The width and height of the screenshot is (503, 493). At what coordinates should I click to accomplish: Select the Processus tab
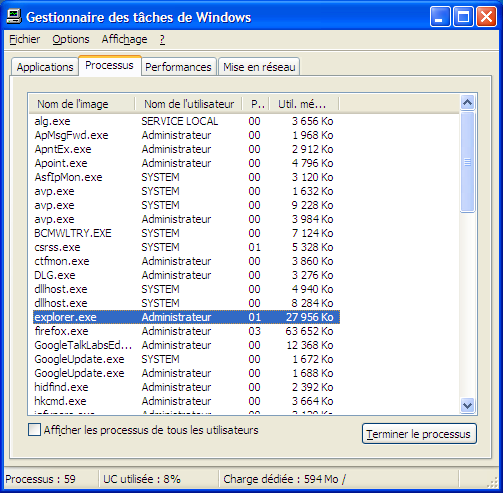tap(109, 65)
